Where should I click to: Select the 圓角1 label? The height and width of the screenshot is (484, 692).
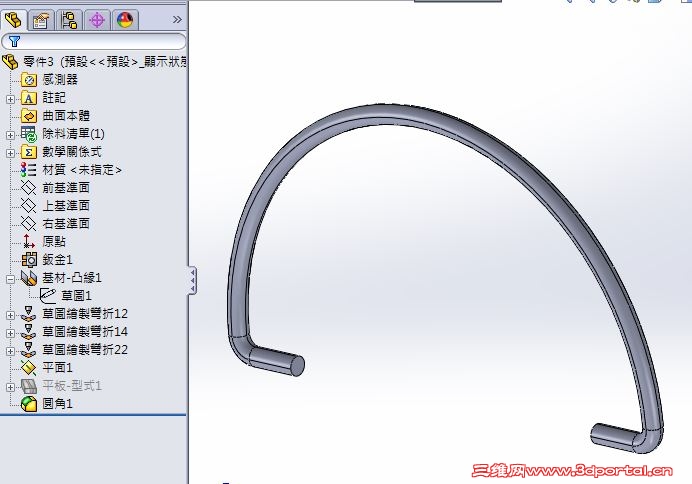point(57,404)
